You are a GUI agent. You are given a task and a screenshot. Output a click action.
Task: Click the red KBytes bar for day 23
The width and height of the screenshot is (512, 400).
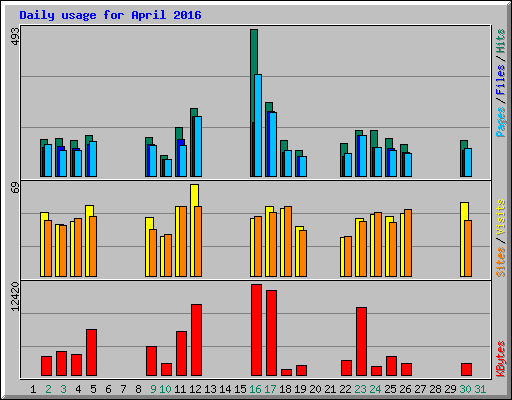(361, 342)
